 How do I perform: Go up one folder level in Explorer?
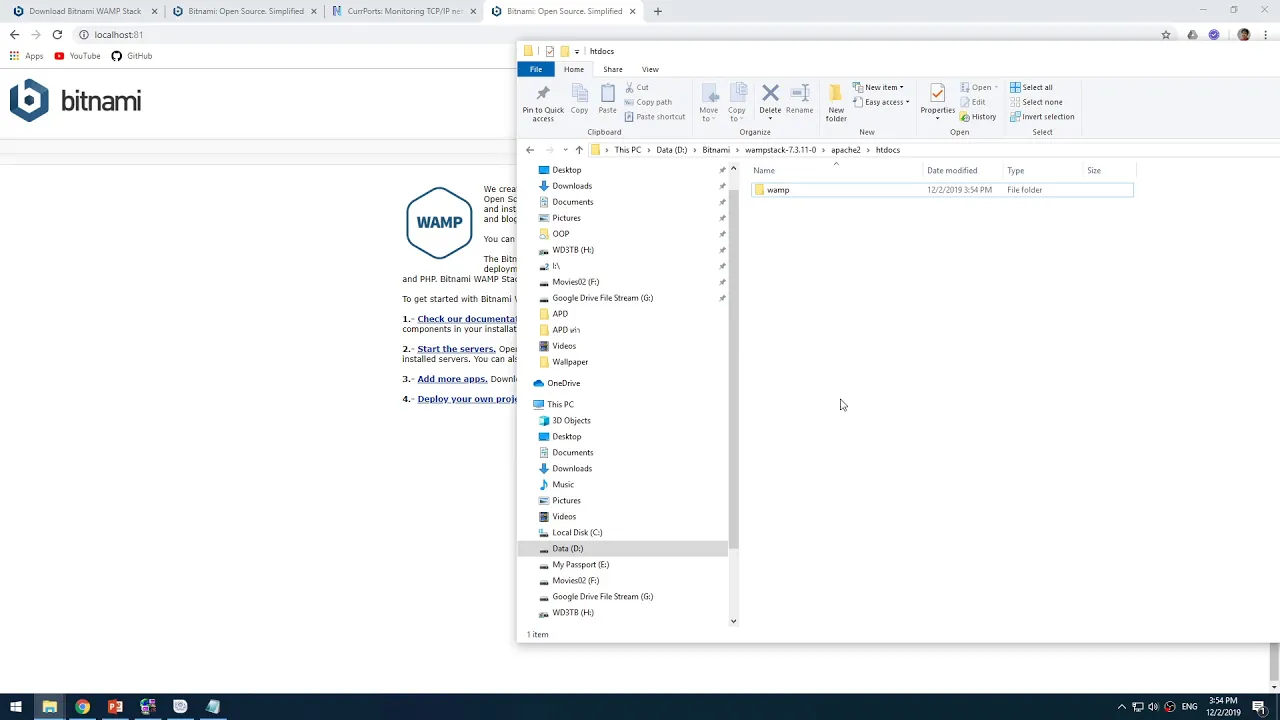(579, 150)
